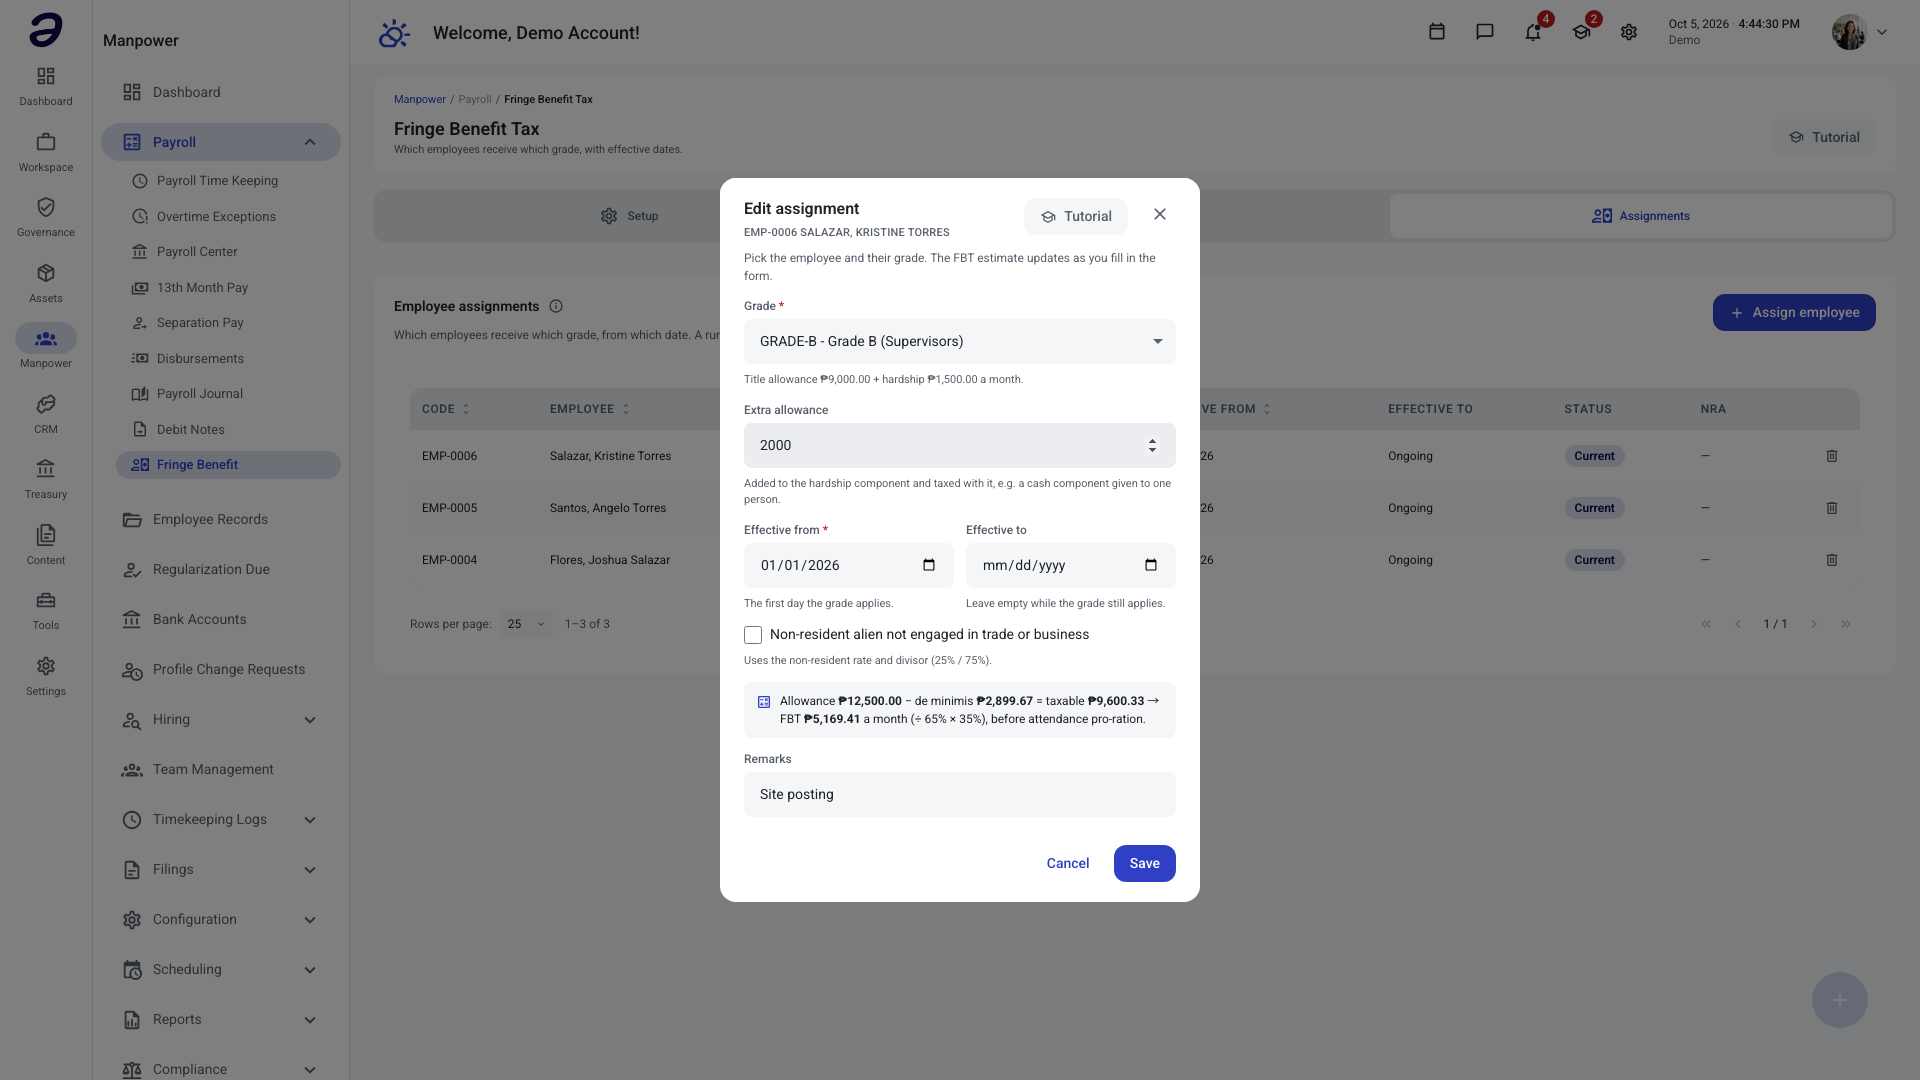Open the Rows per page dropdown
This screenshot has height=1080, width=1920.
526,624
